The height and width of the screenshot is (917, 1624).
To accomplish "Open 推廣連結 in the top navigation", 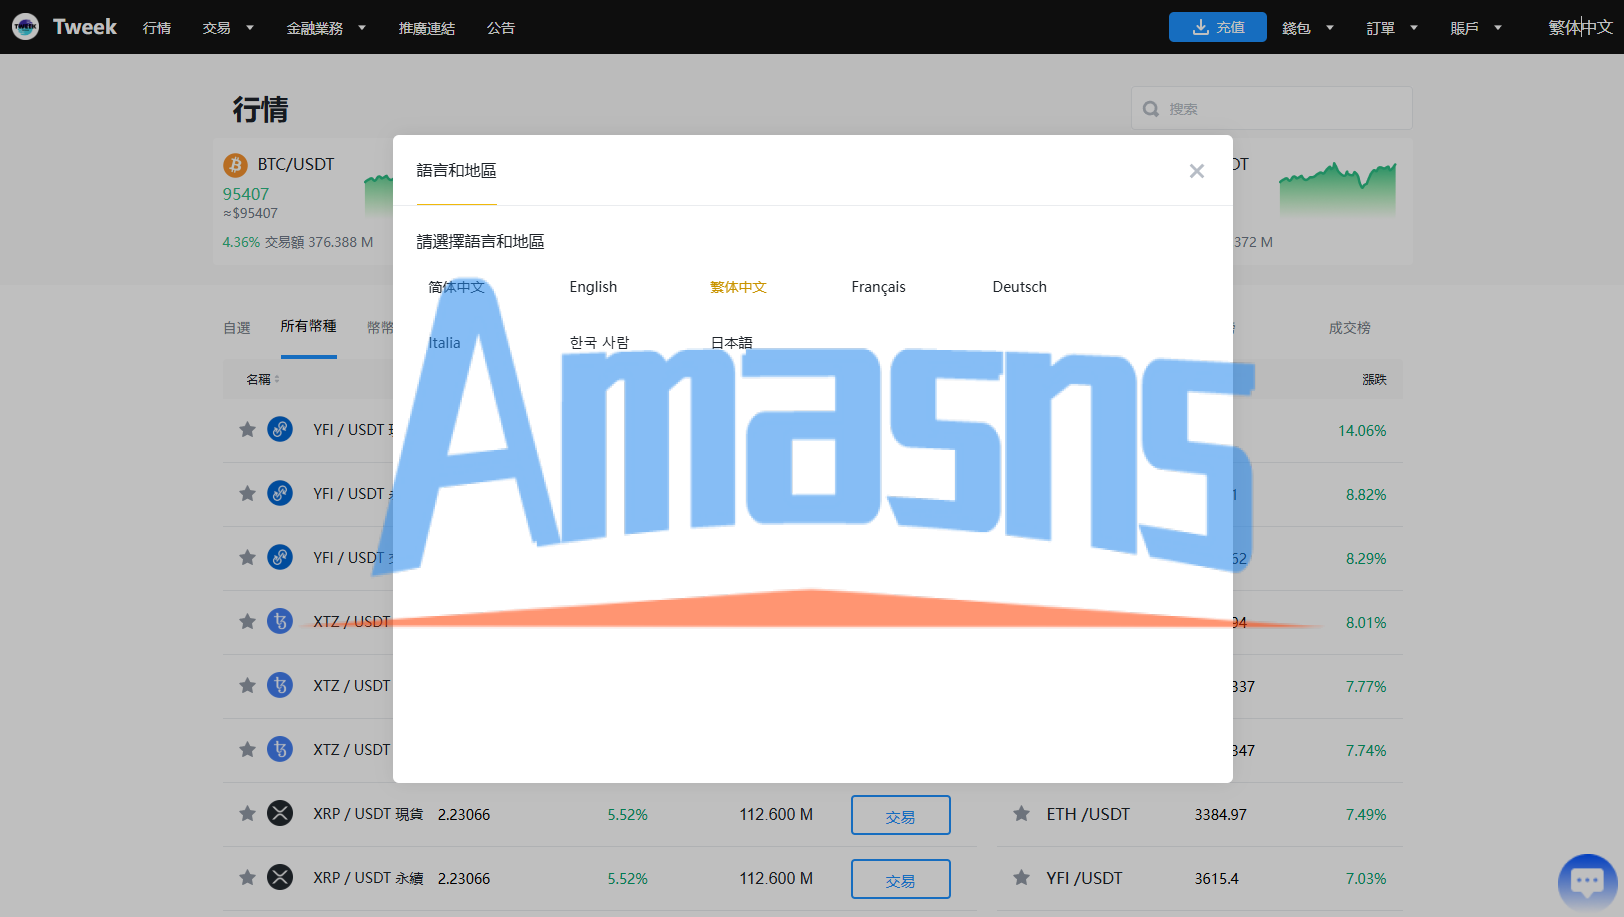I will [x=427, y=28].
